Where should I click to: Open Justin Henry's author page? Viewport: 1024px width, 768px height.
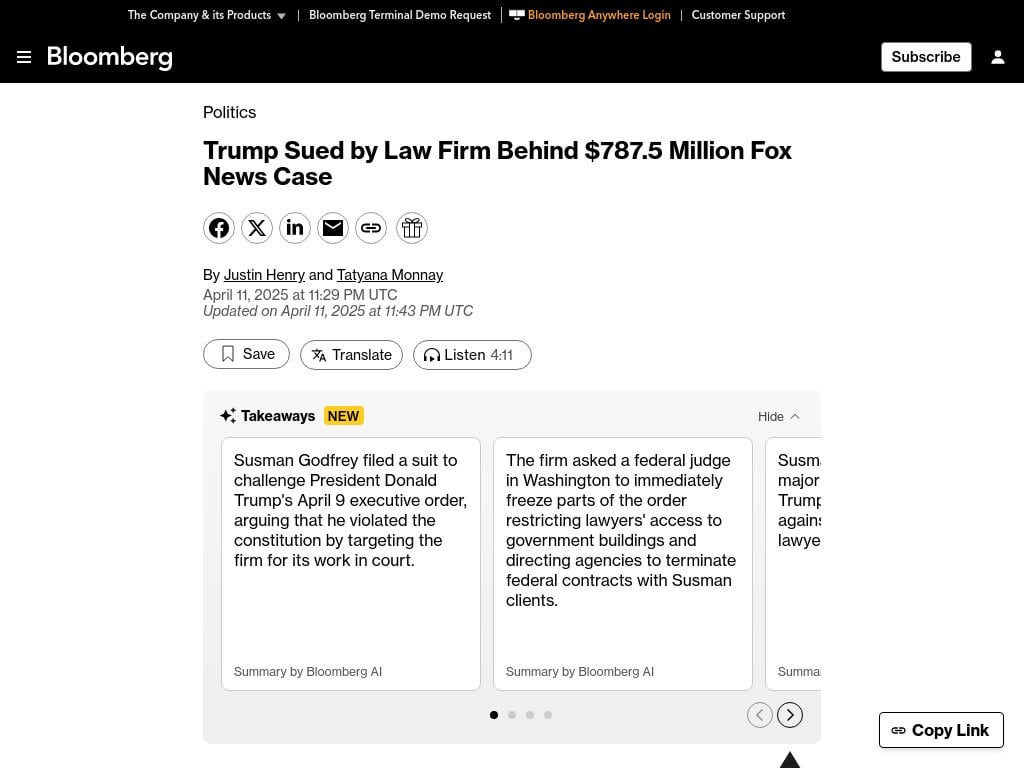click(x=264, y=275)
